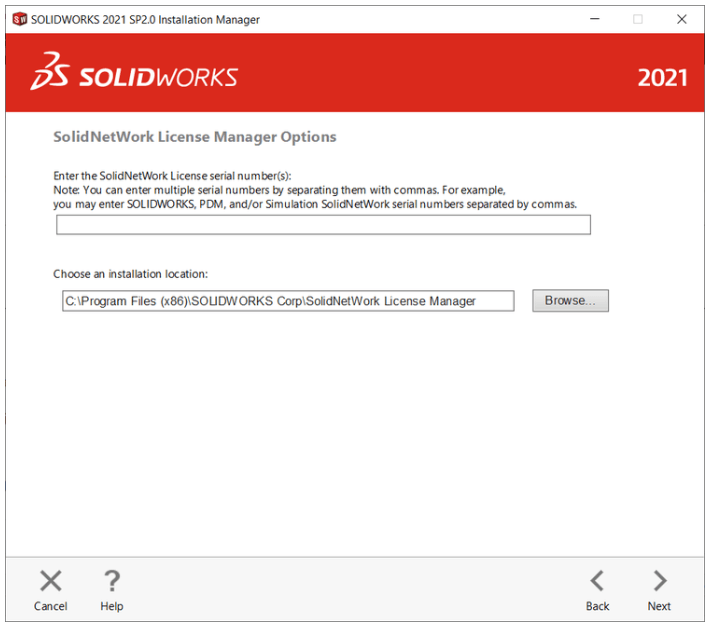This screenshot has height=624, width=709.
Task: Click the disabled maximize window button
Action: (638, 19)
